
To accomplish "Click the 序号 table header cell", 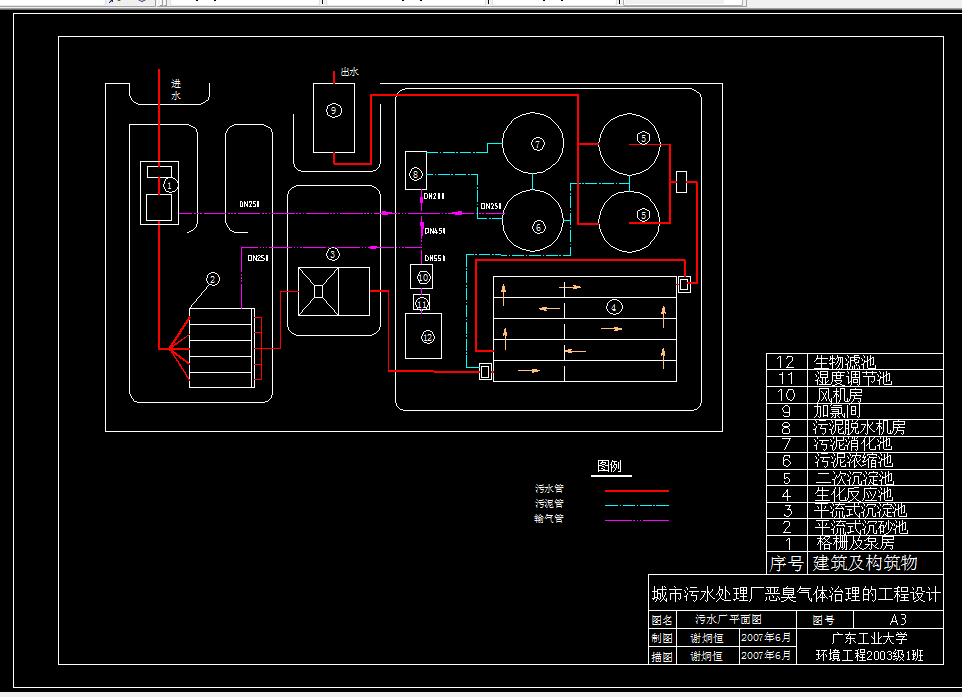I will click(x=787, y=563).
